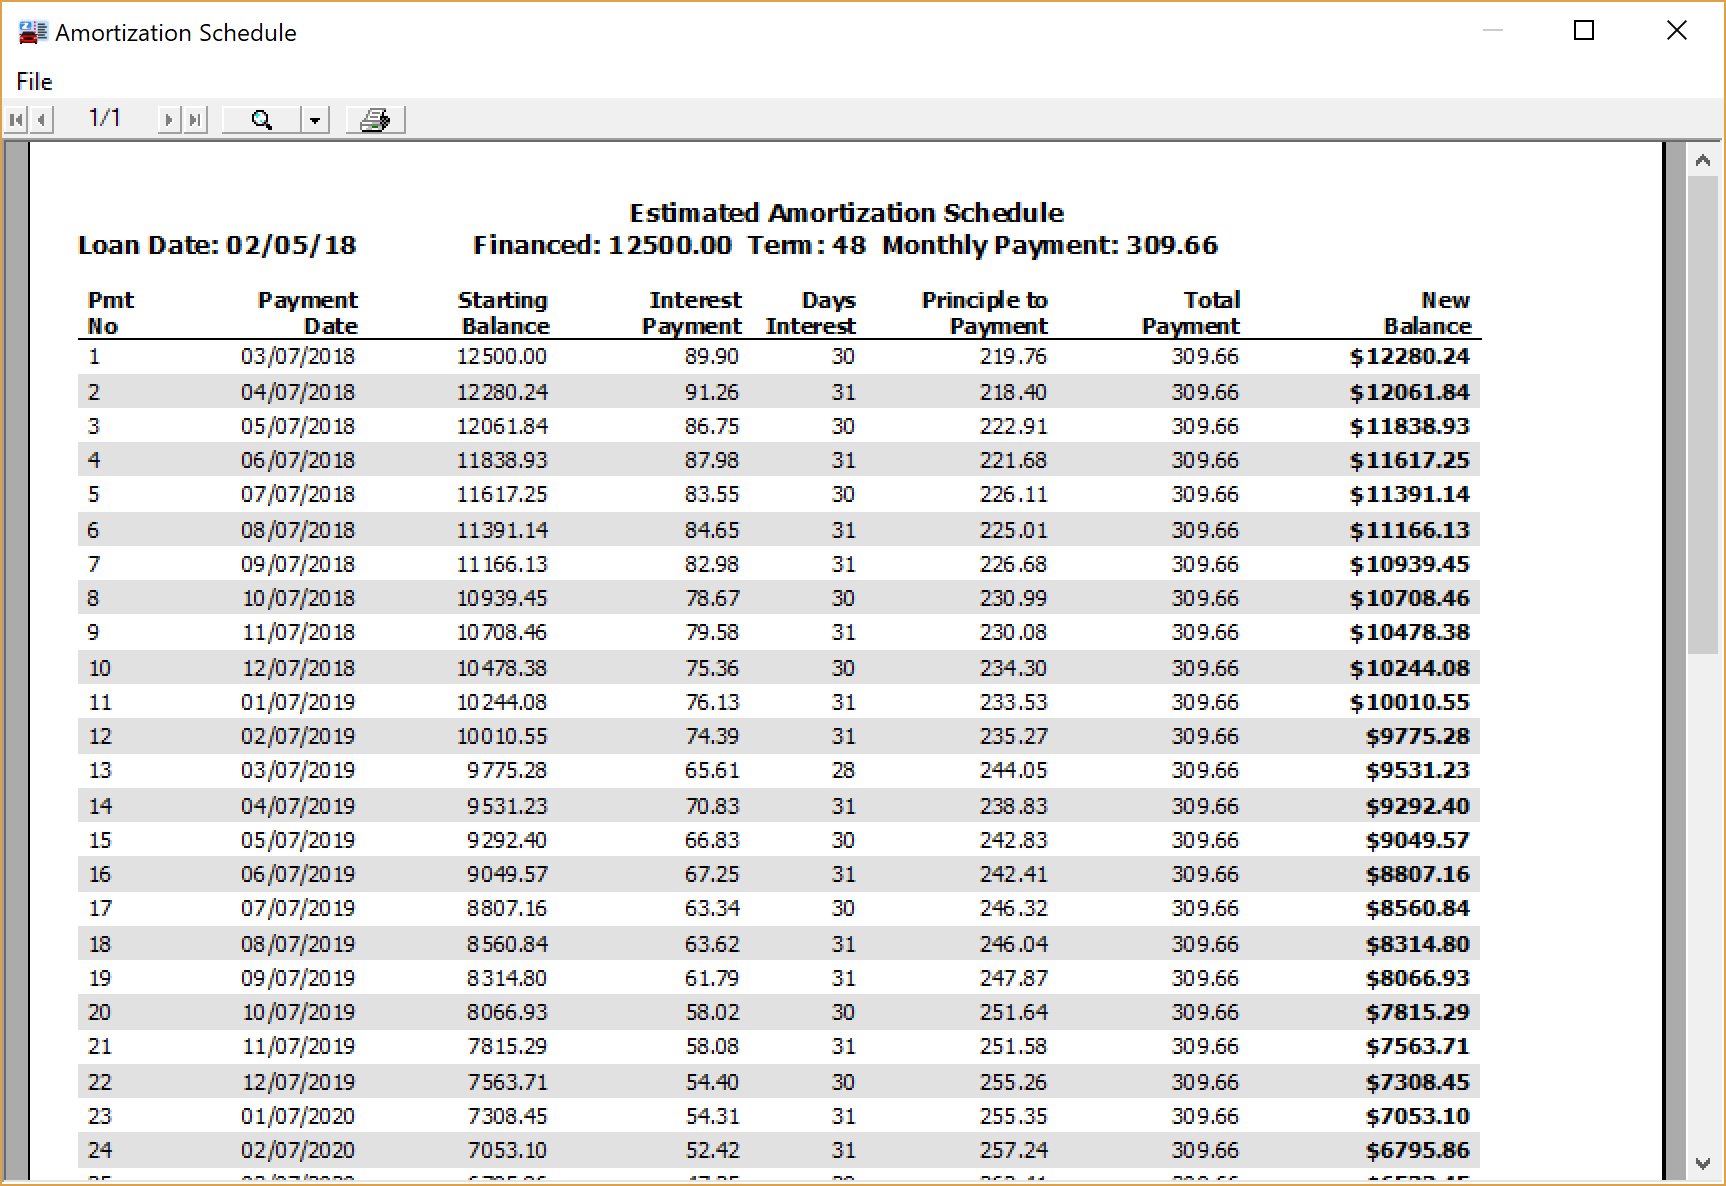1726x1186 pixels.
Task: Click the previous page arrow
Action: [x=41, y=120]
